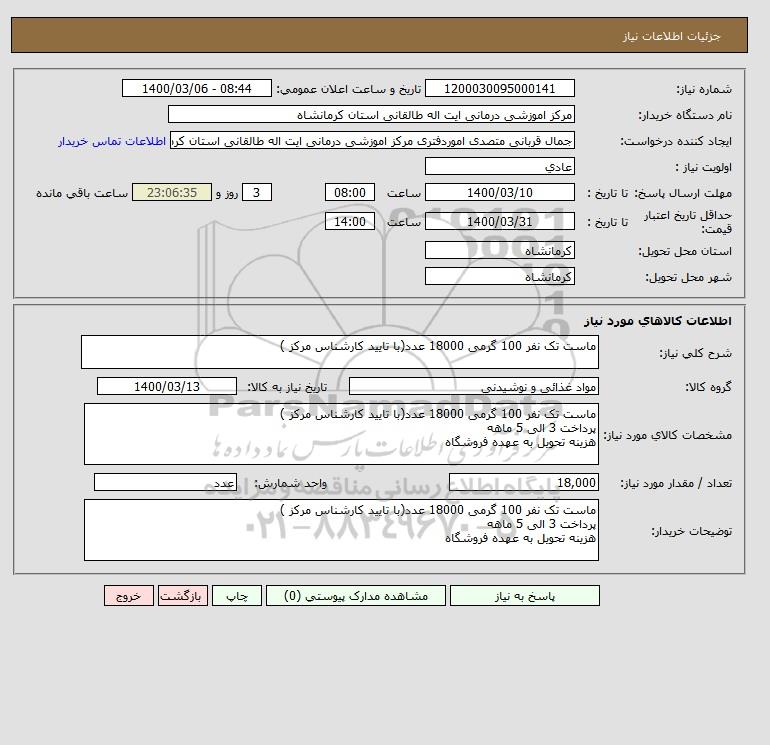Click the جزئیات اطلاعات نیاز header title
770x745 pixels.
point(672,36)
